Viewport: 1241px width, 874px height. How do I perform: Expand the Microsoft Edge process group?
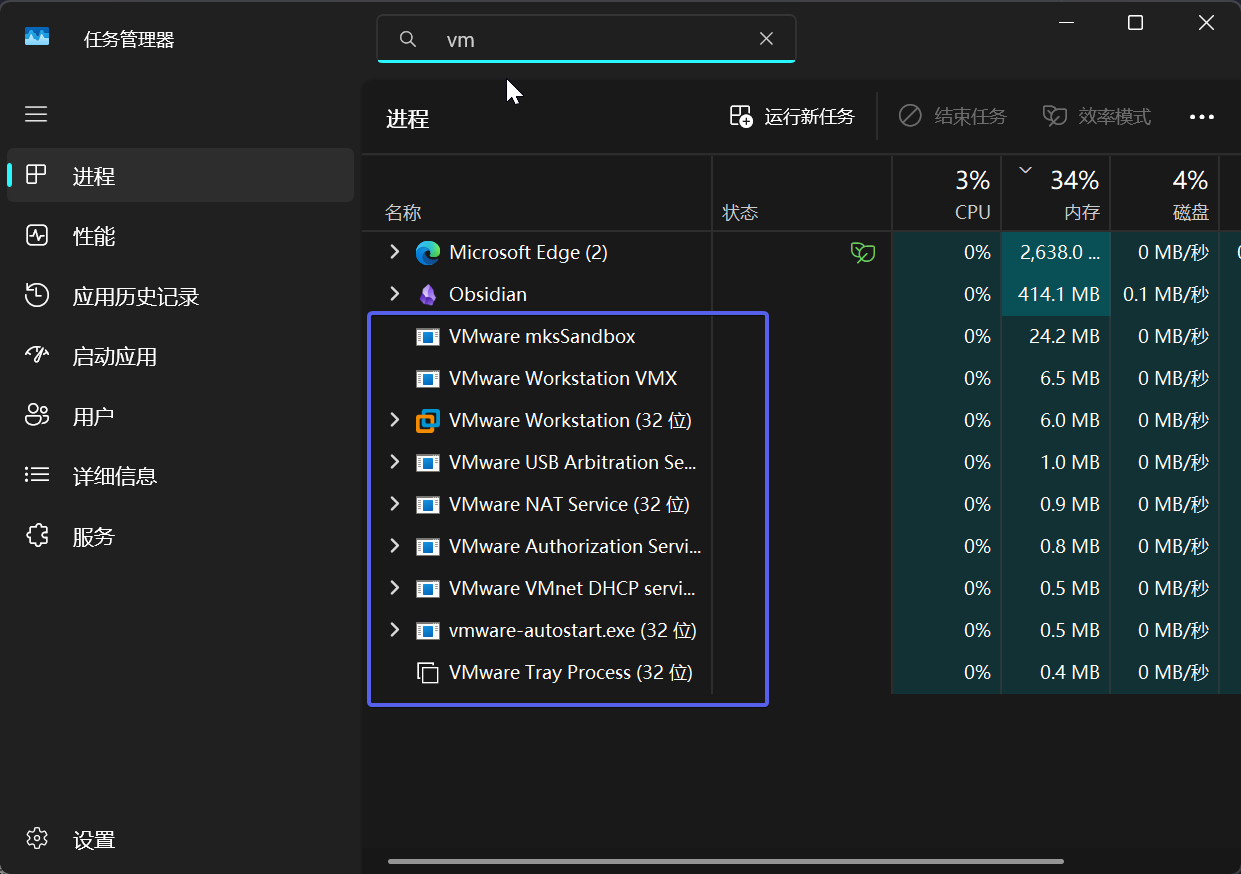click(x=393, y=252)
